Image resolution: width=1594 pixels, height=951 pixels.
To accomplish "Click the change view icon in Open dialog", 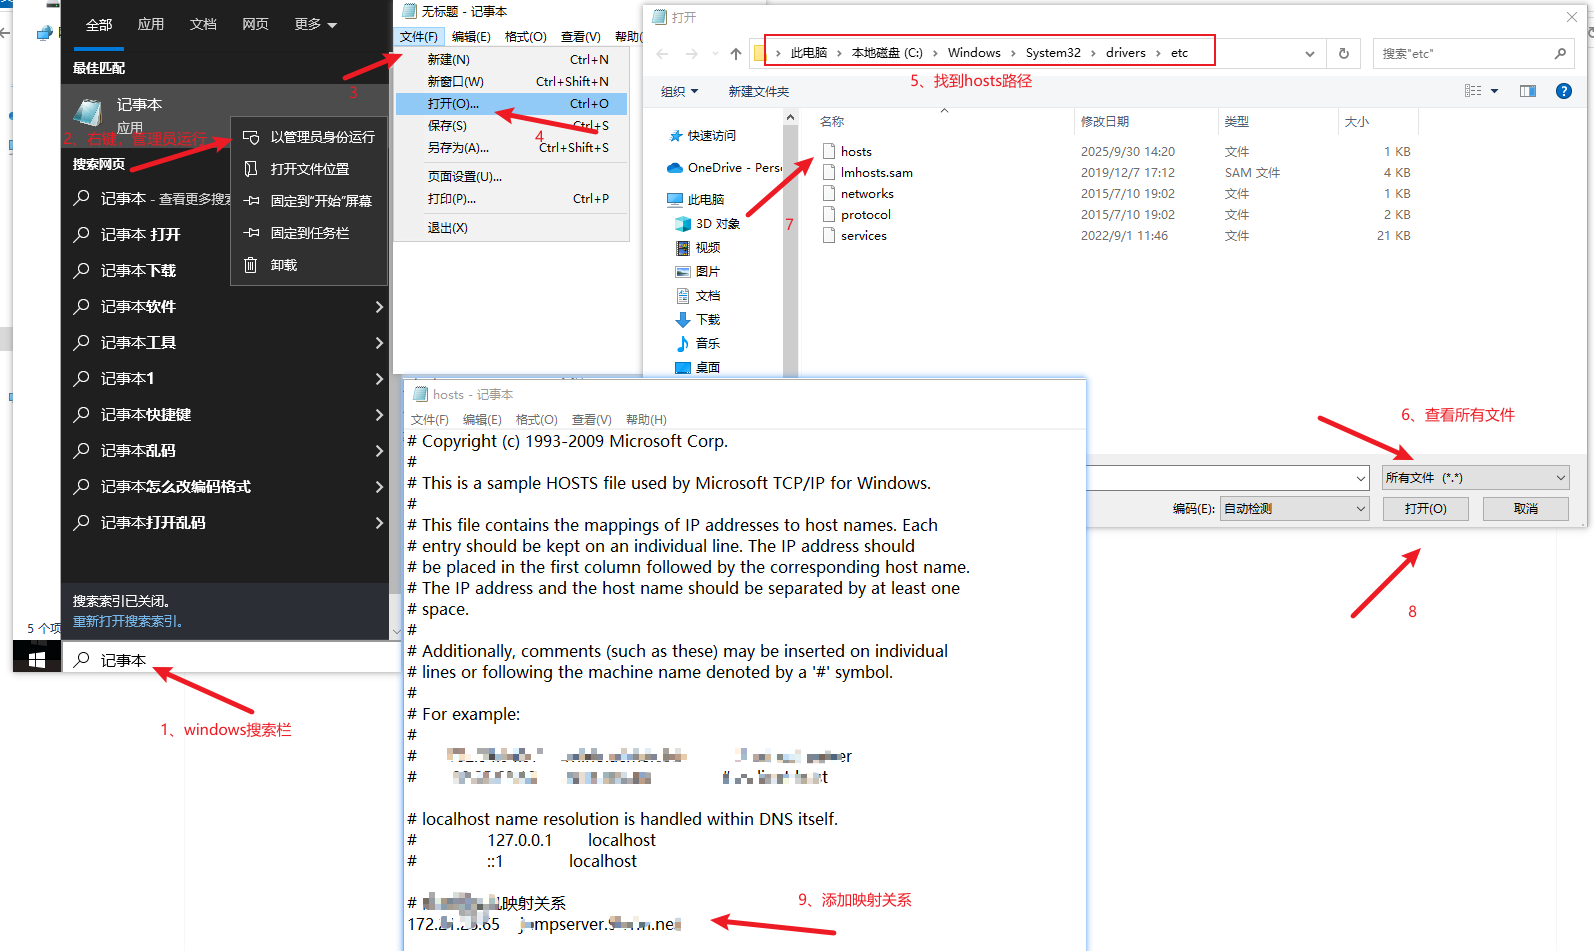I will [1473, 91].
